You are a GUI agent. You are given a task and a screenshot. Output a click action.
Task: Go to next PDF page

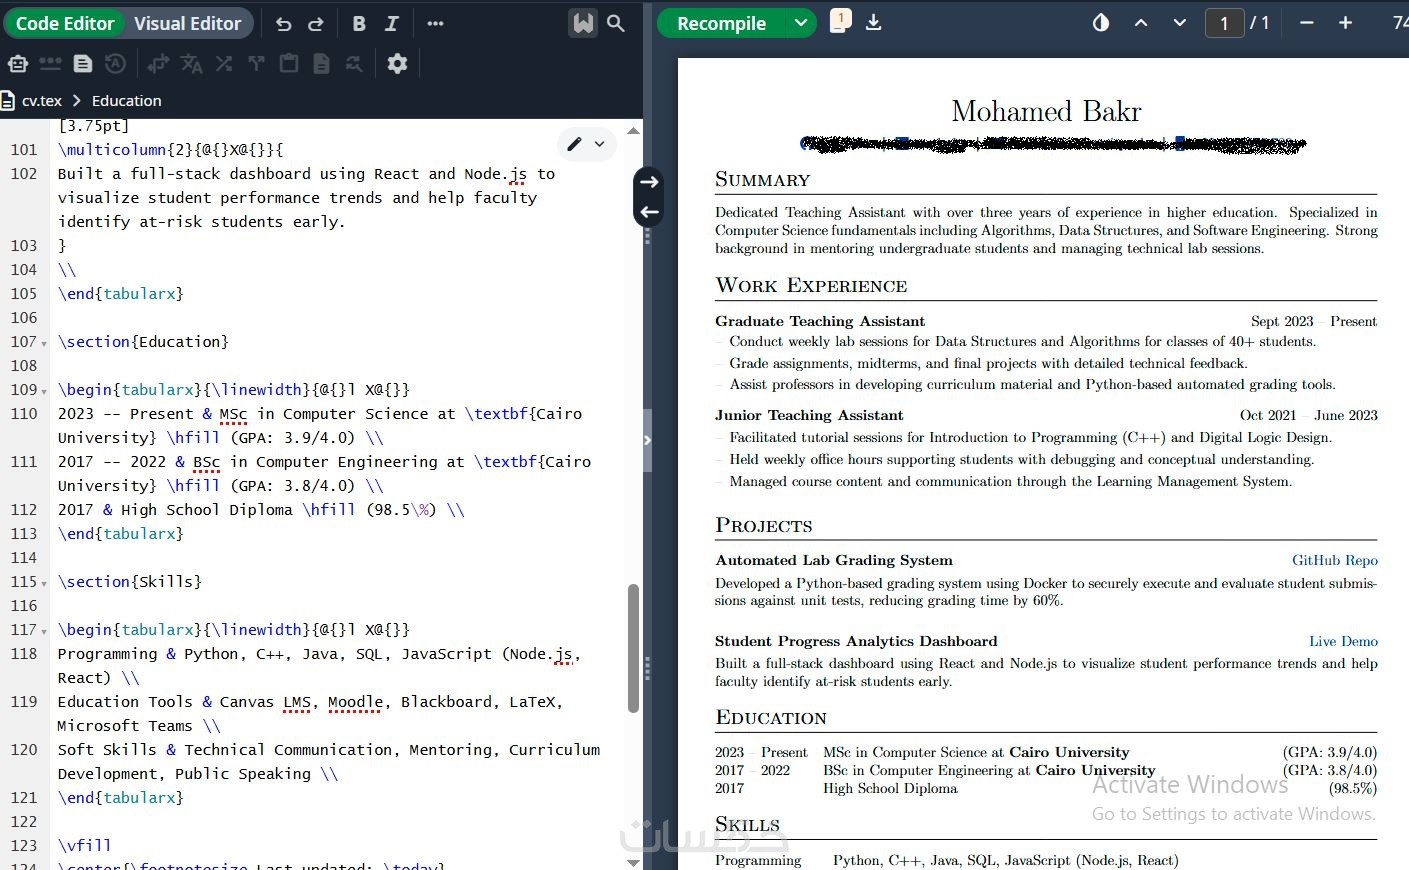(1180, 23)
